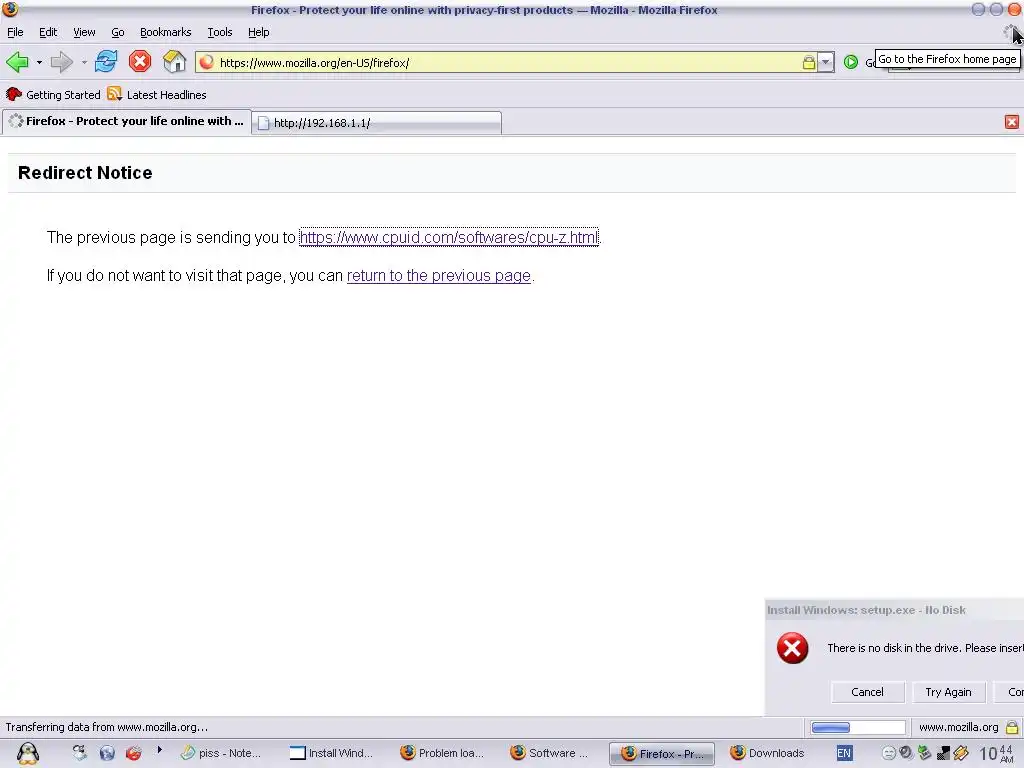Open the Forward history dropdown arrow
Viewport: 1024px width, 768px height.
[84, 63]
